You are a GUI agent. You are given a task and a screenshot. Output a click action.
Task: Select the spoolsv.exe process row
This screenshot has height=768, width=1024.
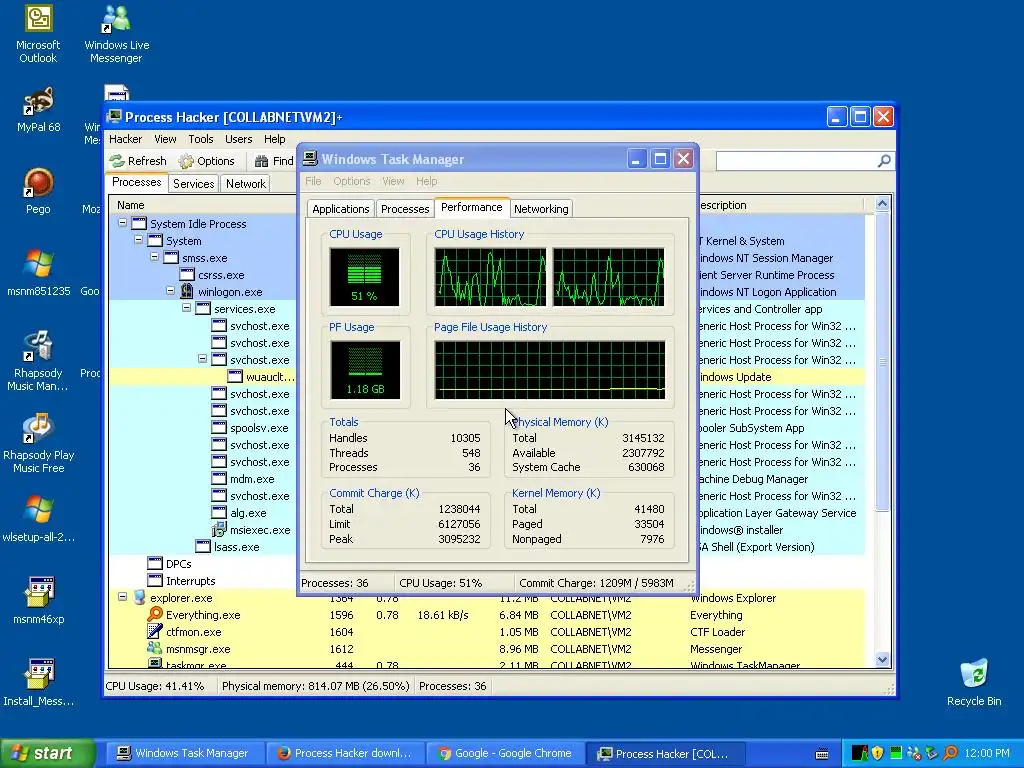tap(487, 428)
